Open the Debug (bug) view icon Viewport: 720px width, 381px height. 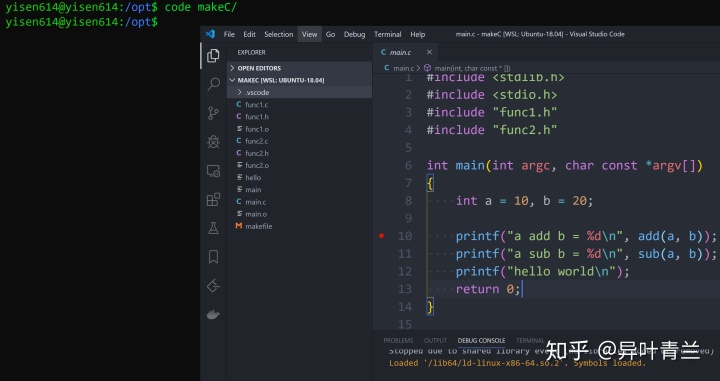(213, 141)
